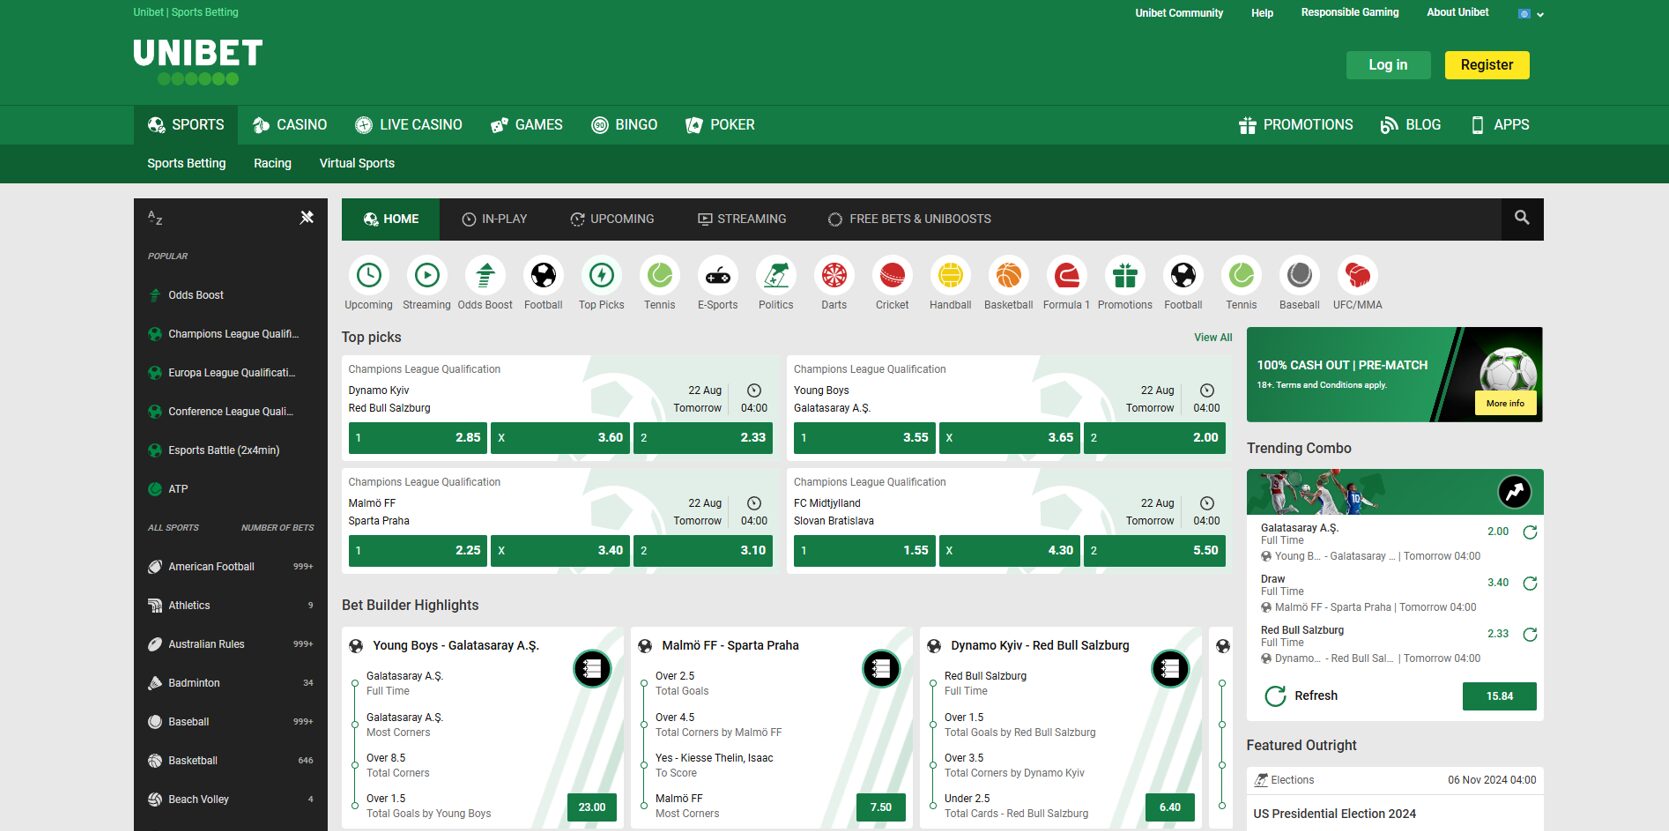1669x831 pixels.
Task: Open bet builder icon for Dynamo Kyiv - Red Bull Salzburg
Action: click(1170, 669)
